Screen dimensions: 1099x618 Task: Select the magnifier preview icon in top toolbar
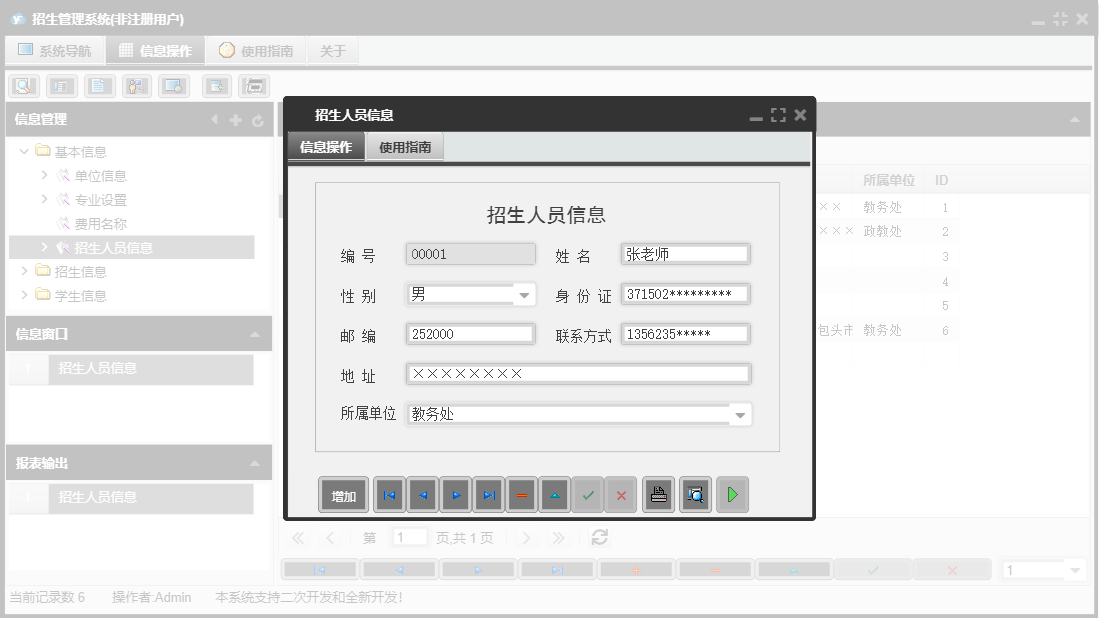click(x=22, y=86)
